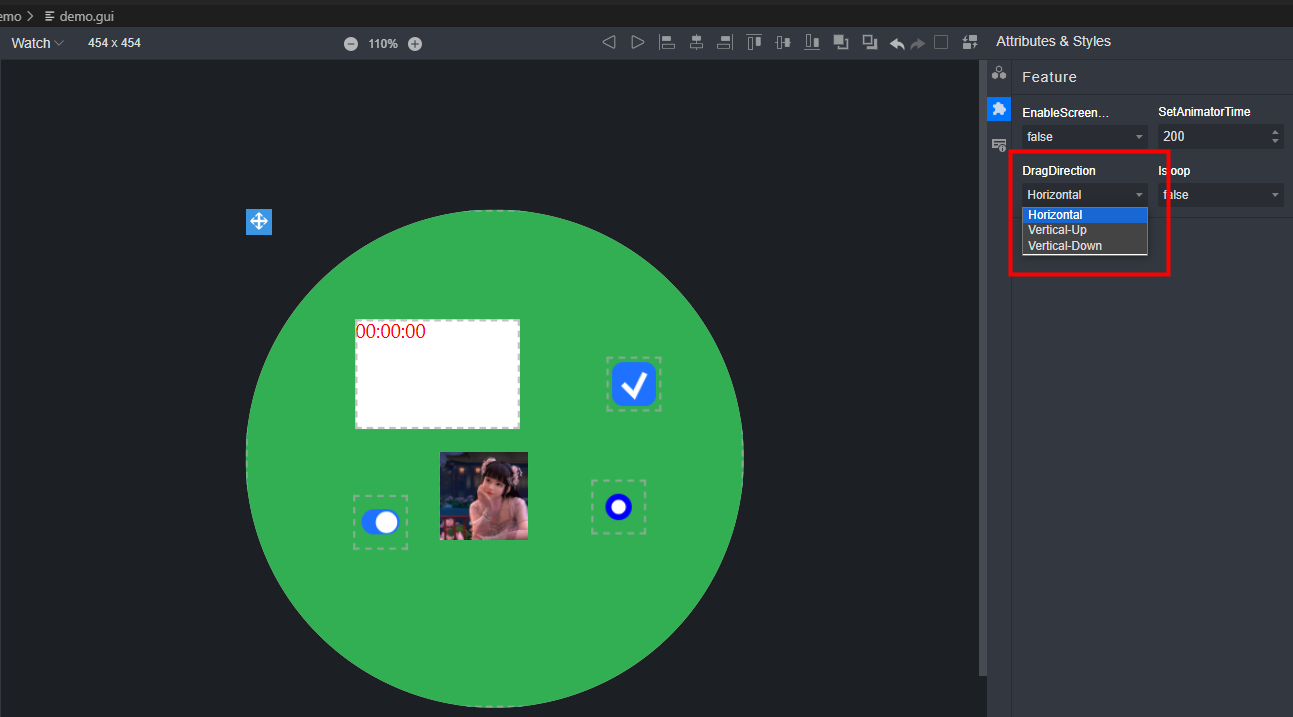1293x717 pixels.
Task: Choose Vertical-Down from DragDirection list
Action: pyautogui.click(x=1064, y=246)
